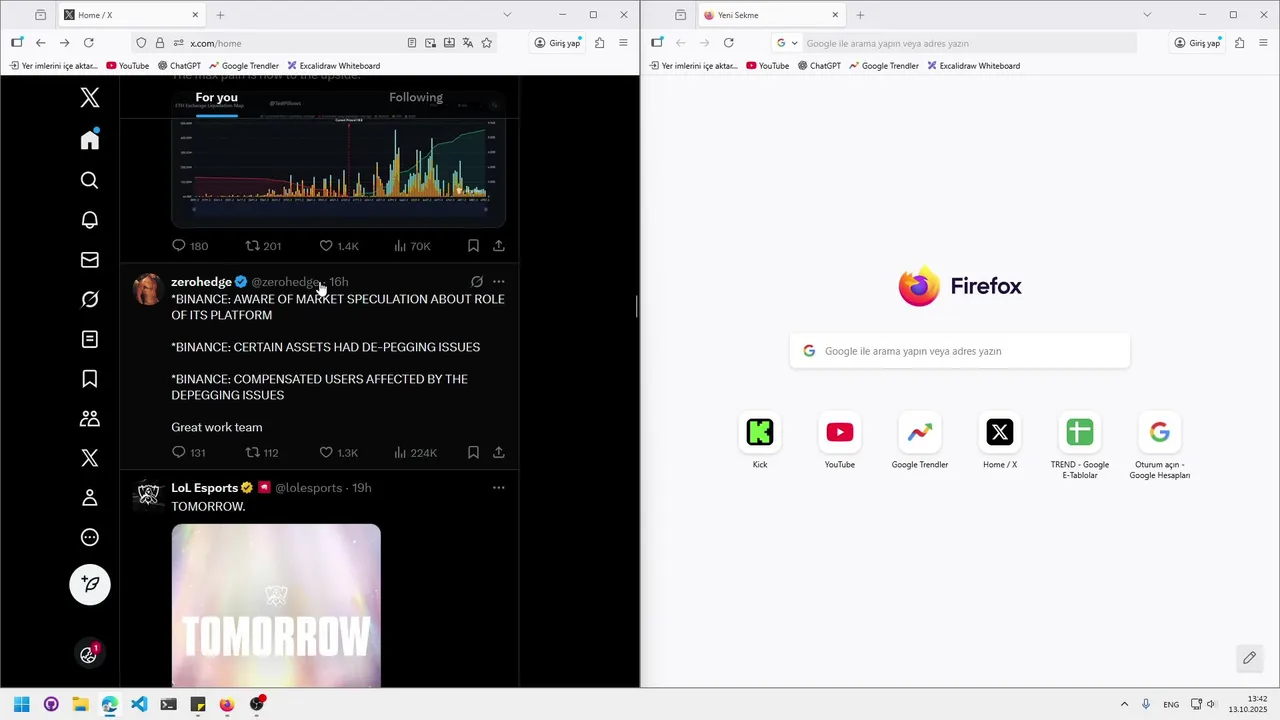Switch to the For you tab

(x=217, y=97)
